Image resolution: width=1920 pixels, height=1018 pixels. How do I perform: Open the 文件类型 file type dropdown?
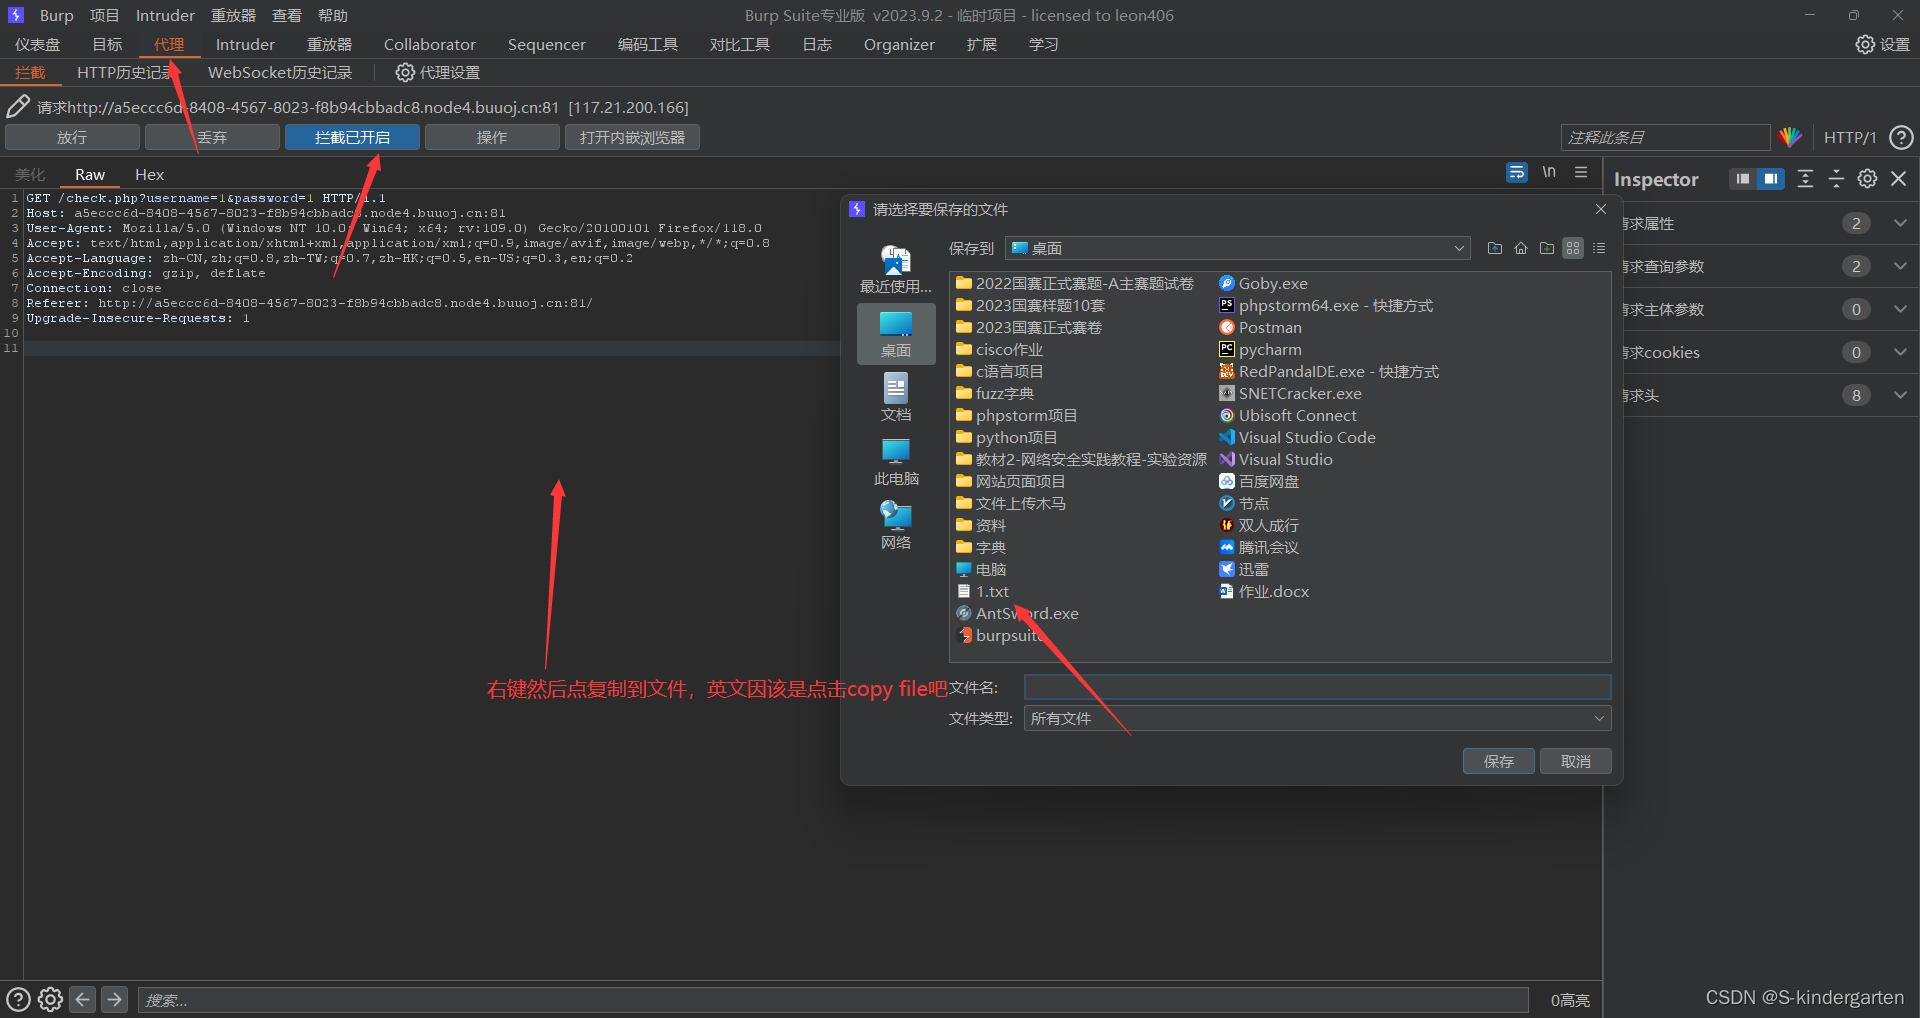[1317, 718]
